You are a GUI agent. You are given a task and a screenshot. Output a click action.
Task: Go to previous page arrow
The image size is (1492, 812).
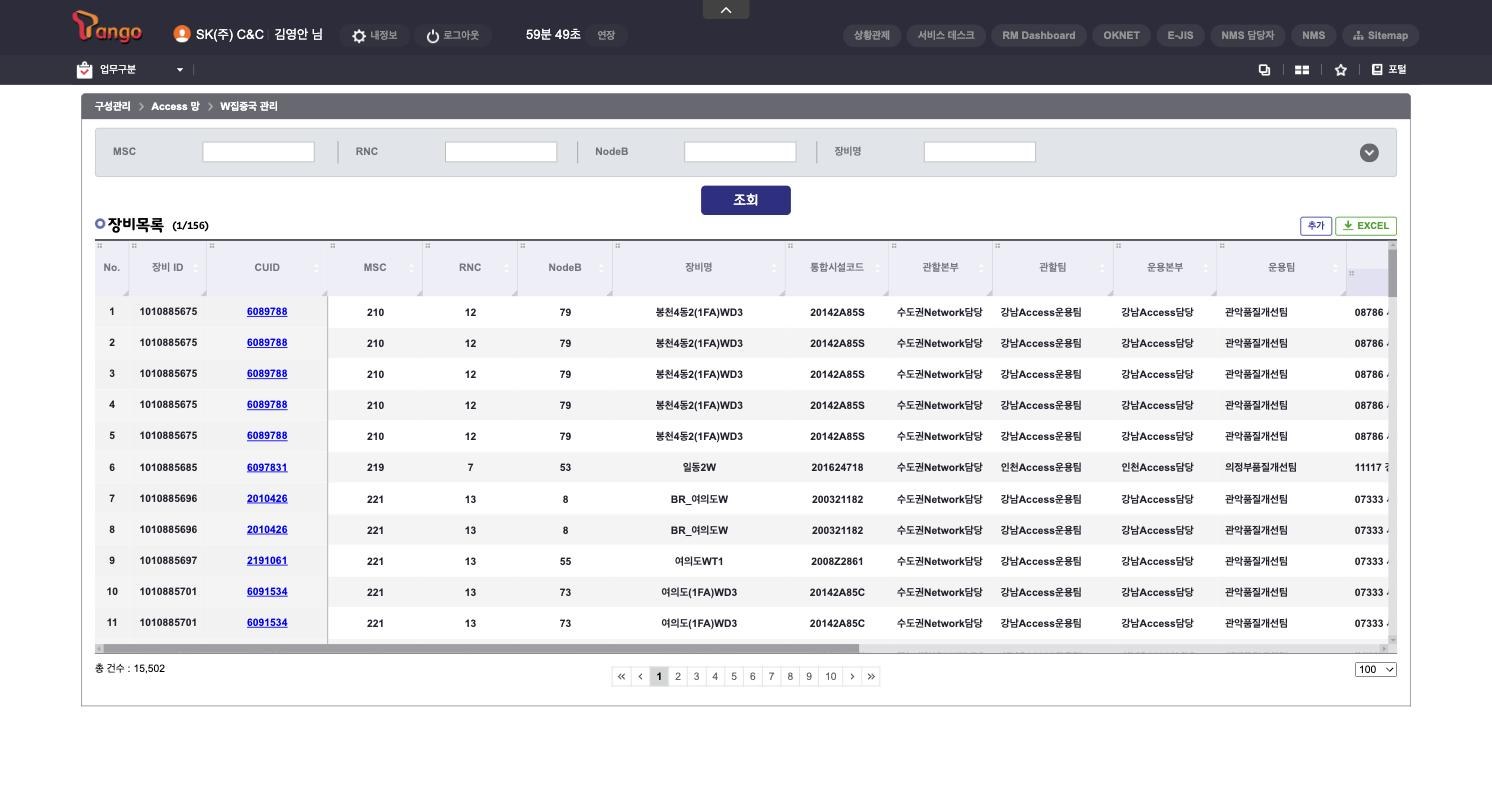[x=640, y=677]
